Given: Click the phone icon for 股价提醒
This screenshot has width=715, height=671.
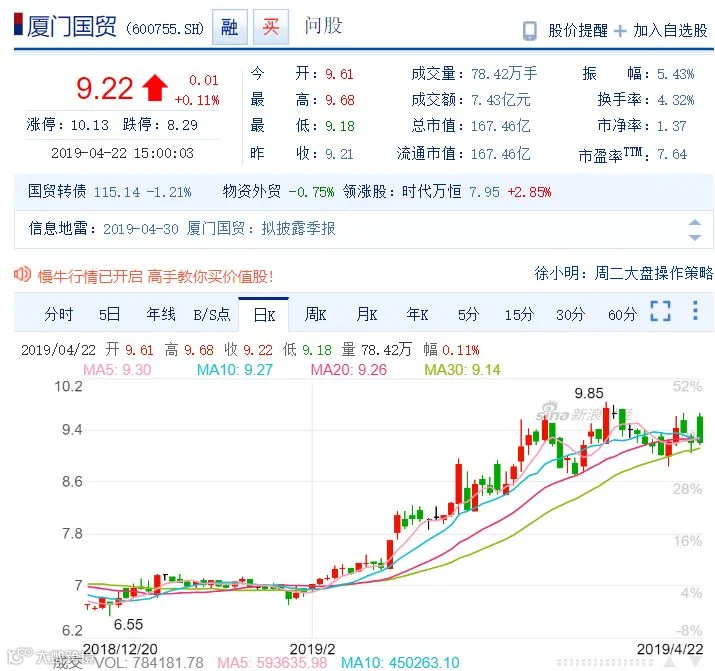Looking at the screenshot, I should [529, 31].
